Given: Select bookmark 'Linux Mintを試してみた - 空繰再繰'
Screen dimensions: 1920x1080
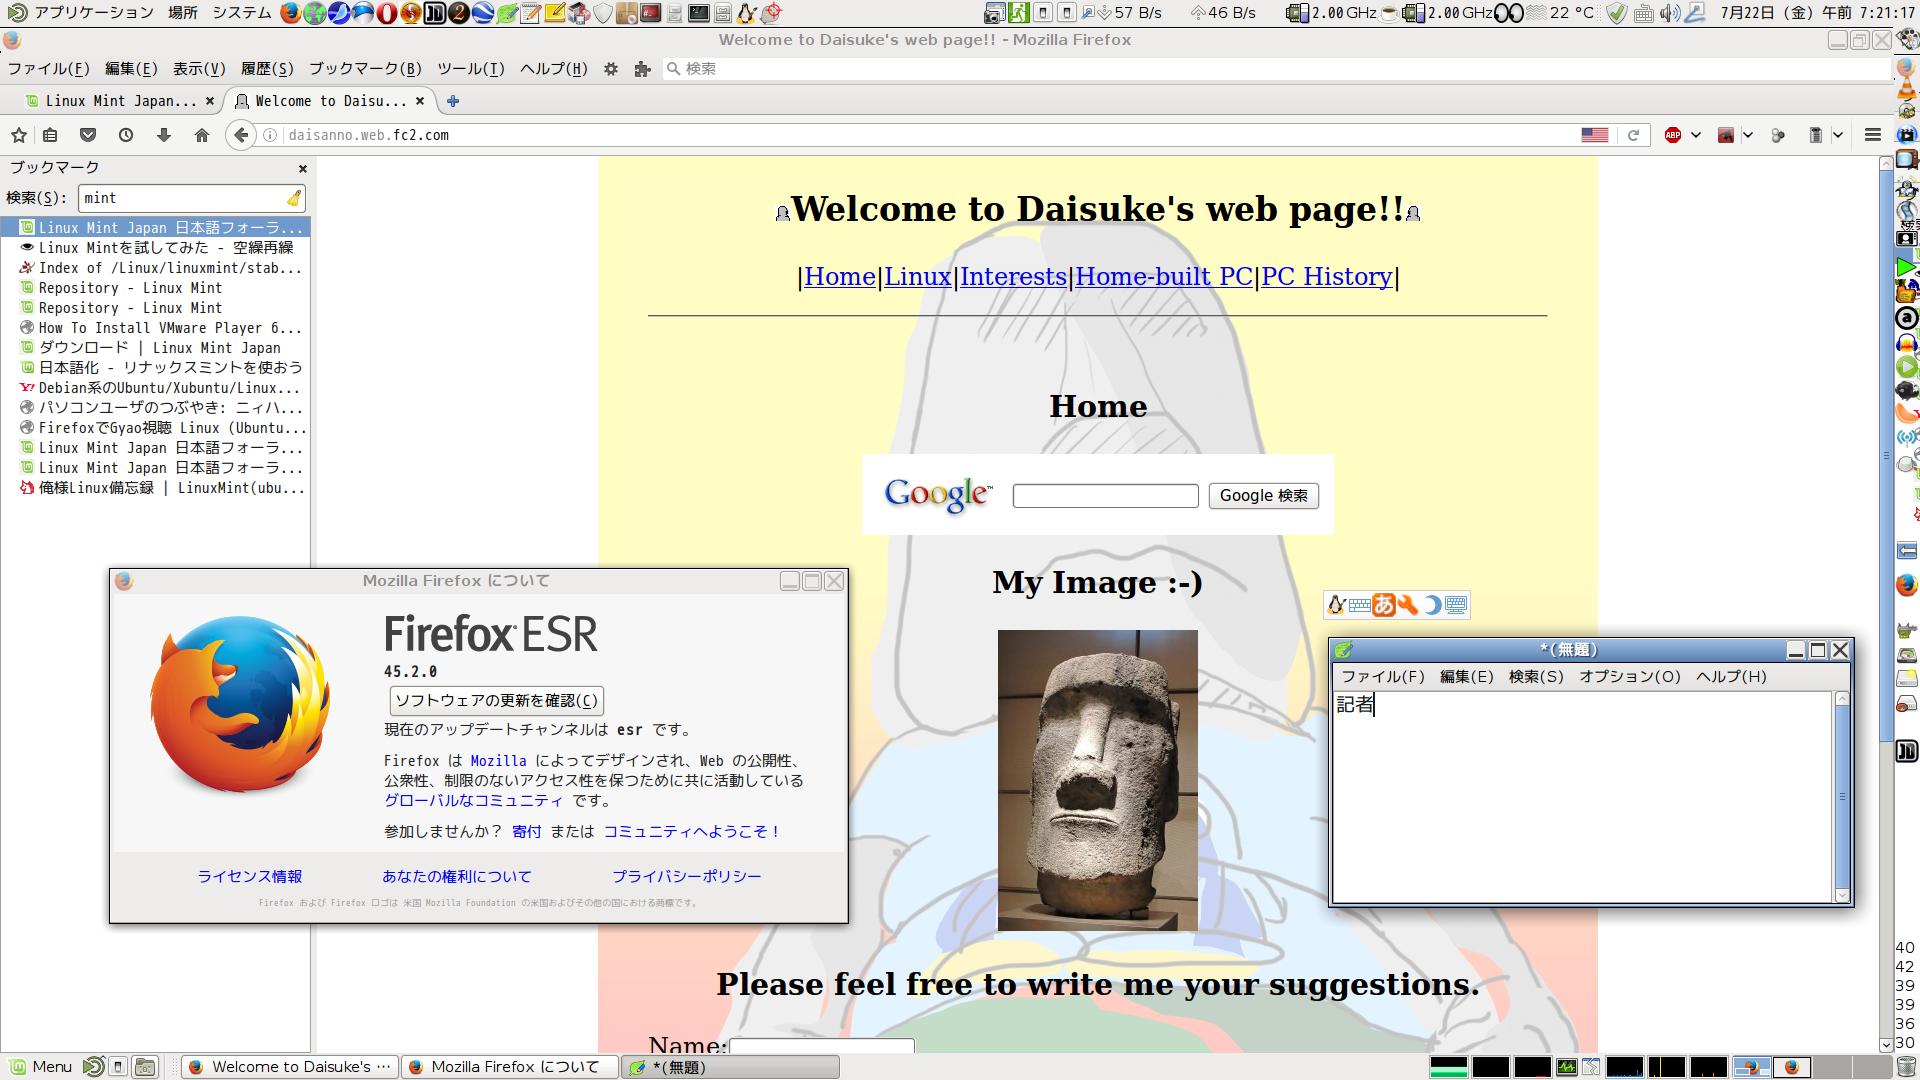Looking at the screenshot, I should 156,248.
